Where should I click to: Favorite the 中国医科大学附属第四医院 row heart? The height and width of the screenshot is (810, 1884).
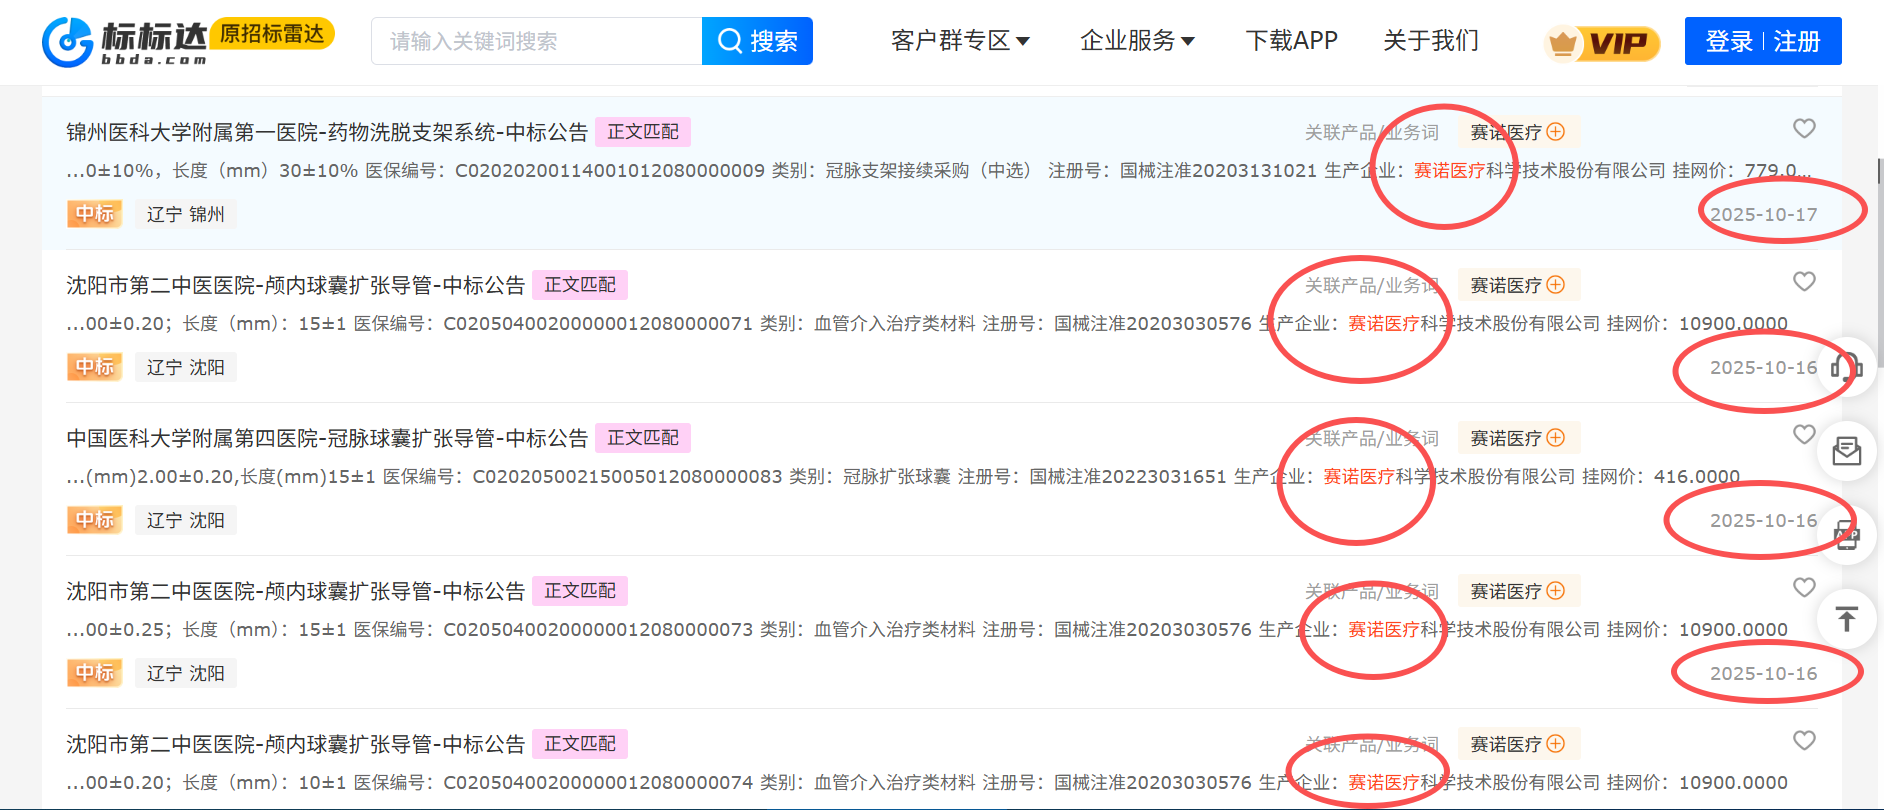1804,434
